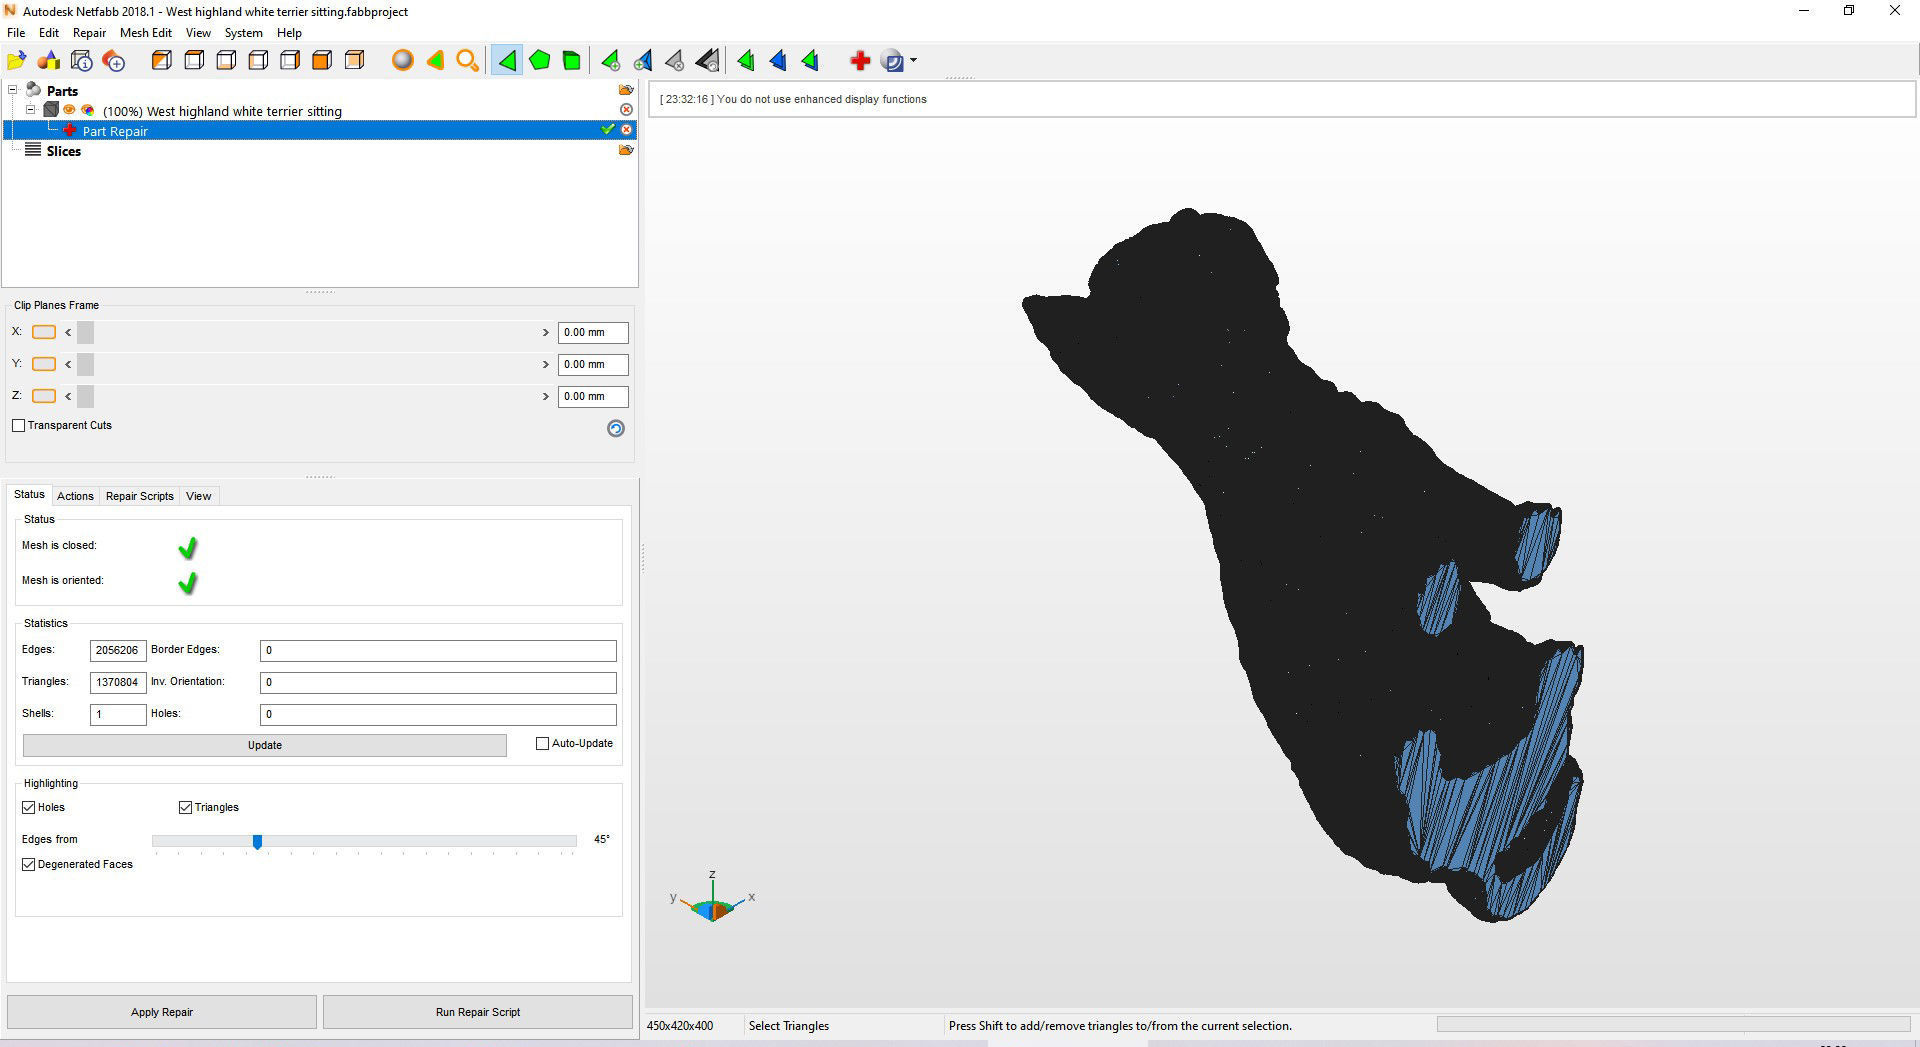
Task: Apply repair using green check in tree
Action: pyautogui.click(x=607, y=130)
